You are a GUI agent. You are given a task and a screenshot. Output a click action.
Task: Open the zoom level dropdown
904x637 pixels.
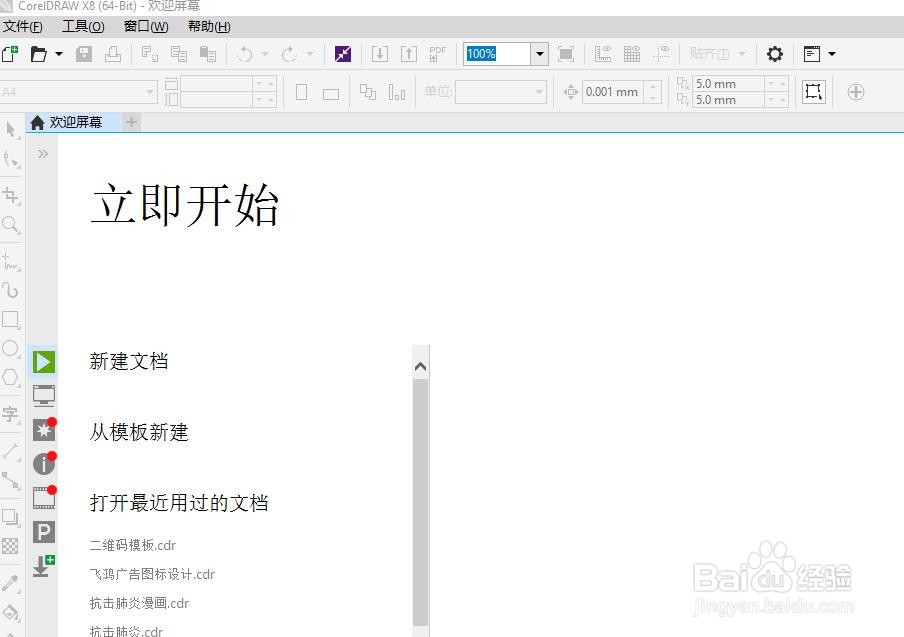point(540,54)
